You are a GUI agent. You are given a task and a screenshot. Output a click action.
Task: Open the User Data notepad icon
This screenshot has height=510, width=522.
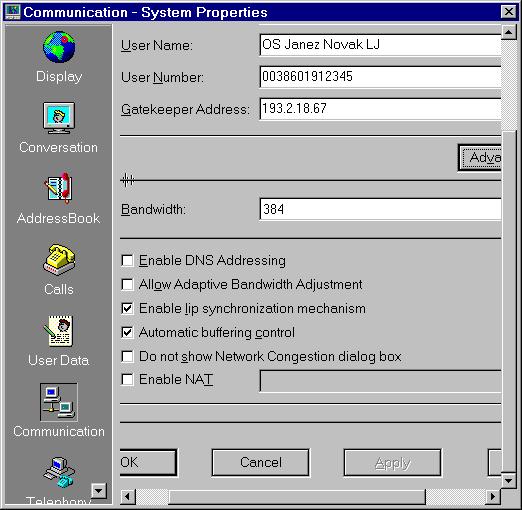59,331
